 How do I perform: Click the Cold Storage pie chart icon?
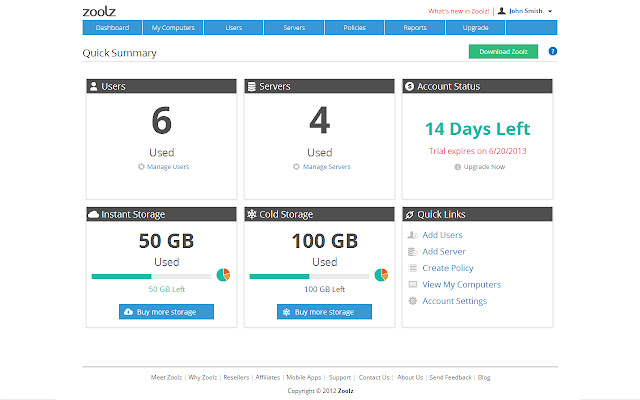coord(381,275)
